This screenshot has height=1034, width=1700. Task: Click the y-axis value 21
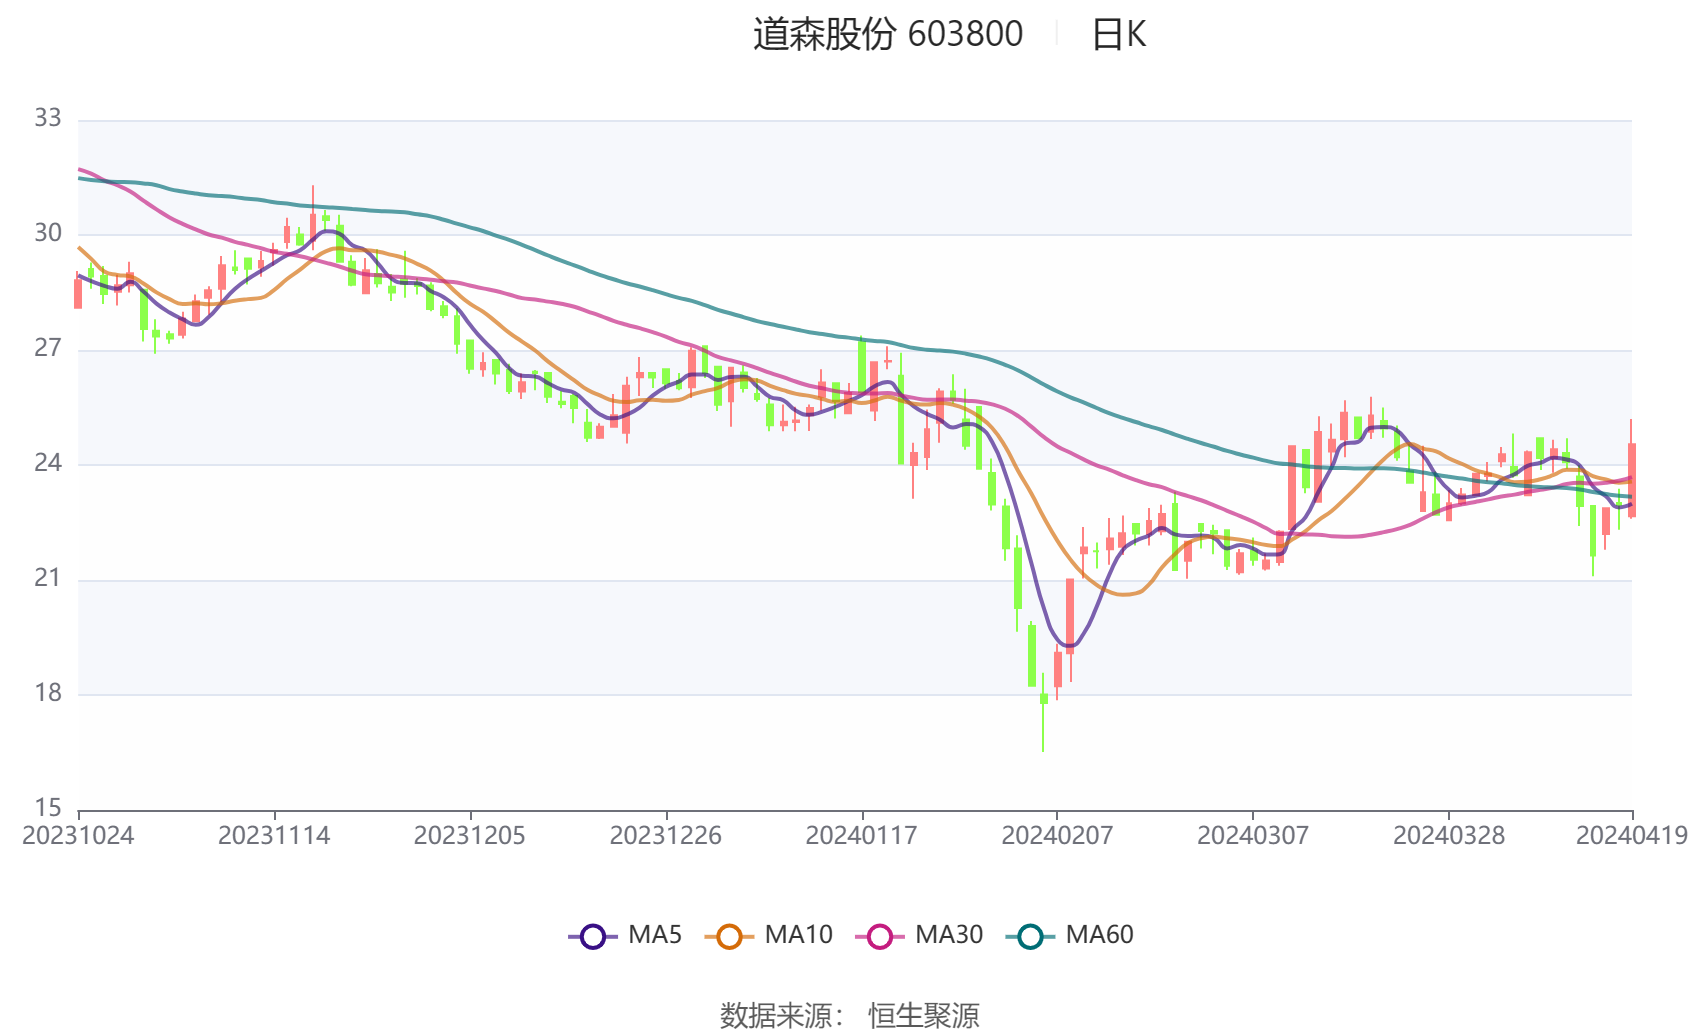click(48, 578)
